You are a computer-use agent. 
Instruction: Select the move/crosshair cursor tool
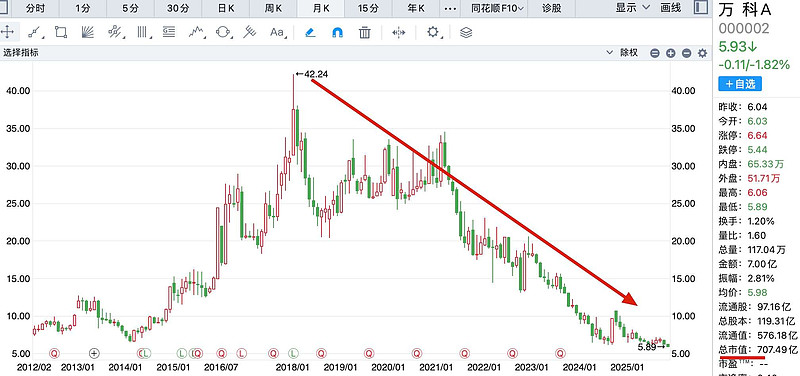pyautogui.click(x=7, y=33)
